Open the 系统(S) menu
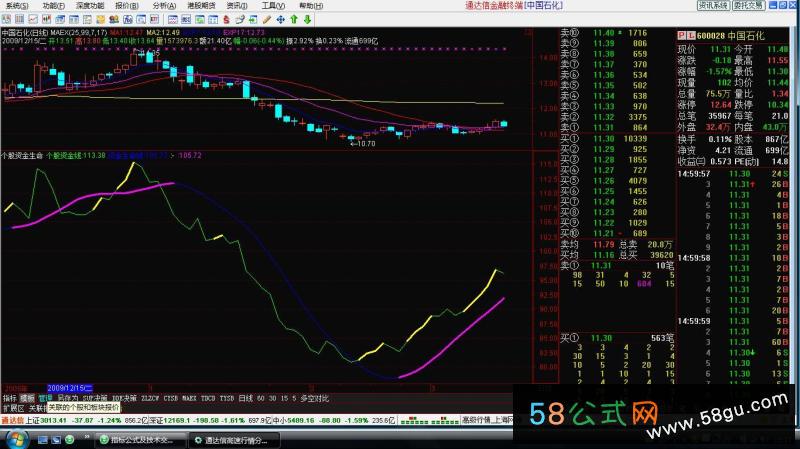 click(x=17, y=6)
